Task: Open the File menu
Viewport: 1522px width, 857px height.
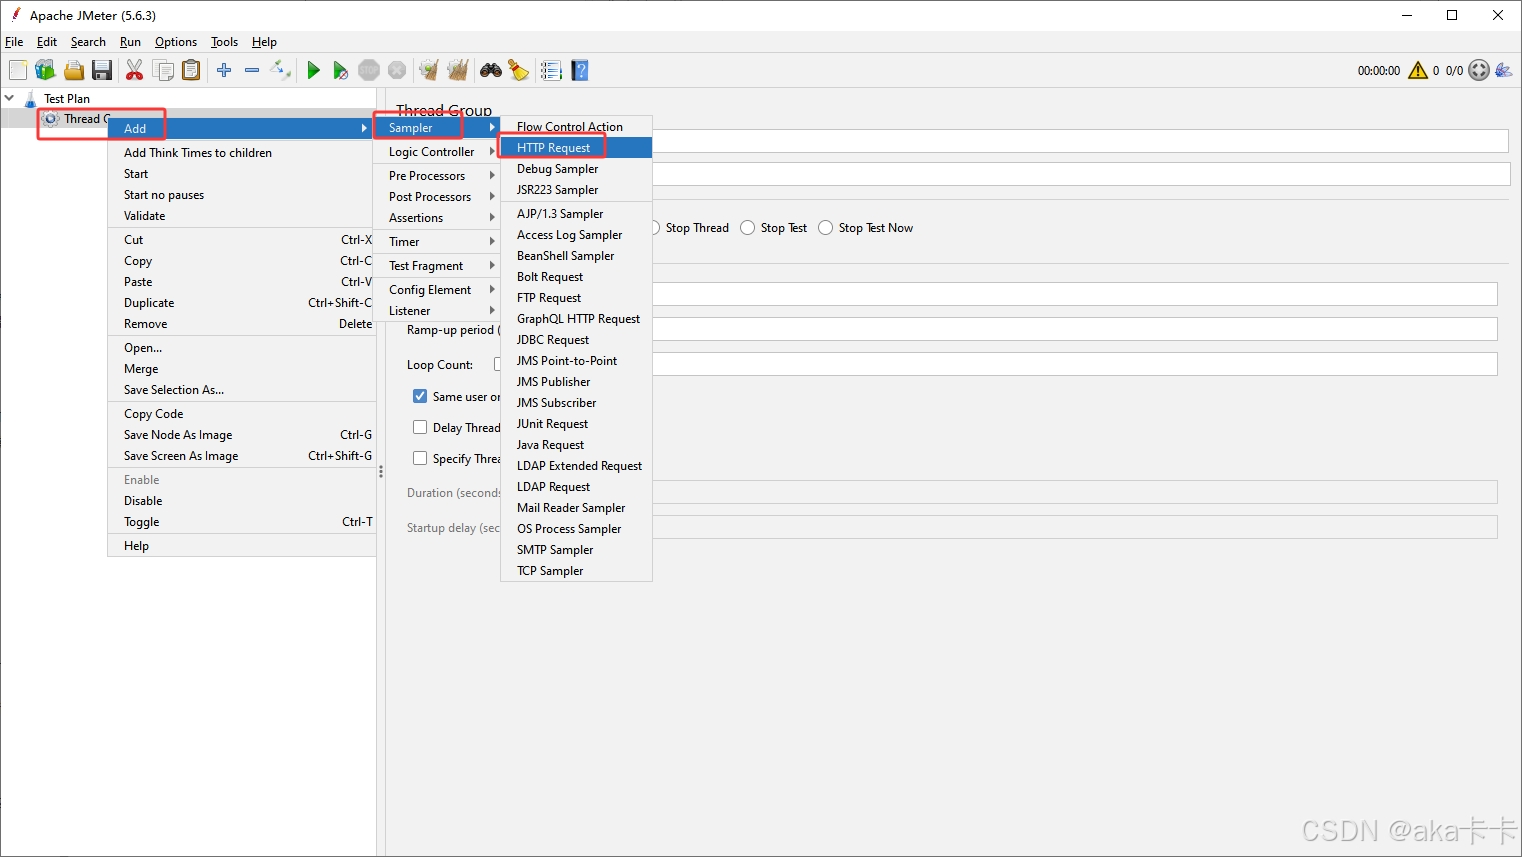Action: click(x=14, y=42)
